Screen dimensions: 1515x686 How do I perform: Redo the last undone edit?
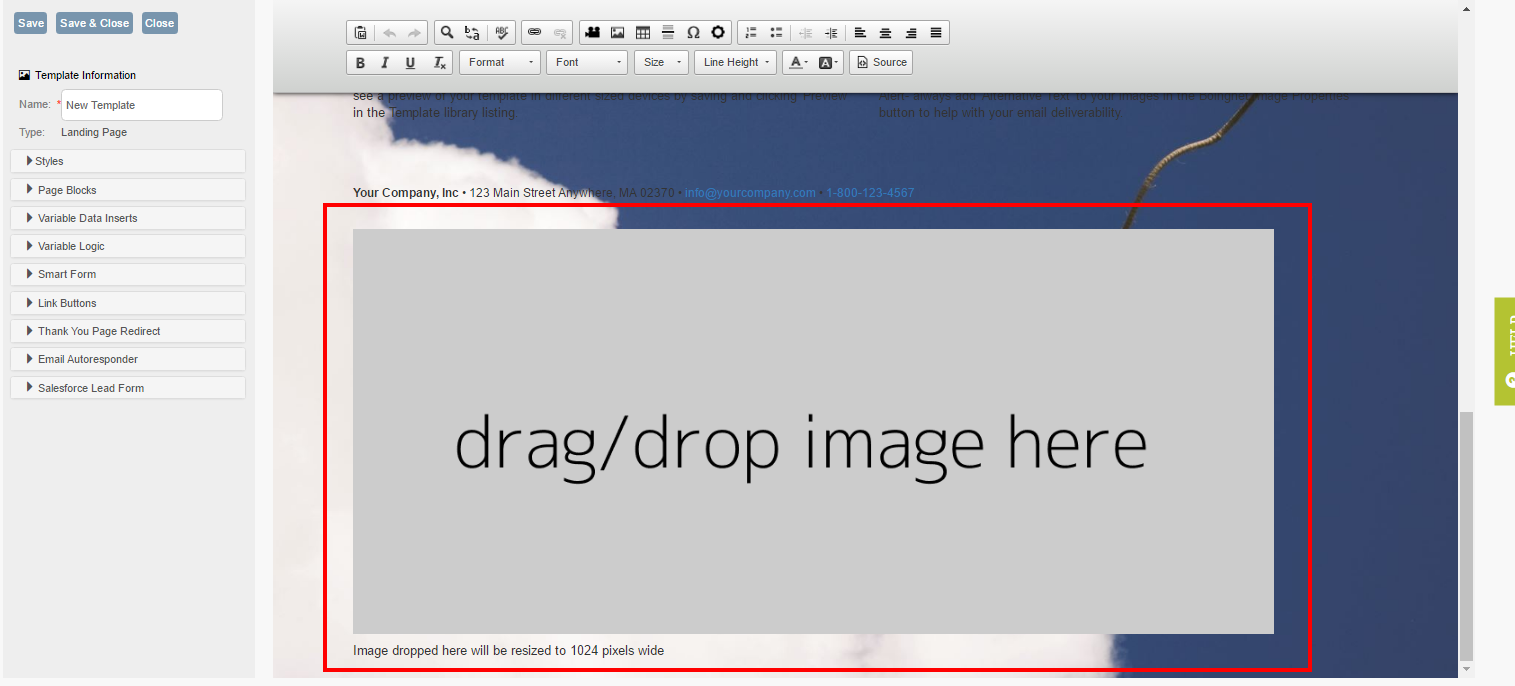414,33
